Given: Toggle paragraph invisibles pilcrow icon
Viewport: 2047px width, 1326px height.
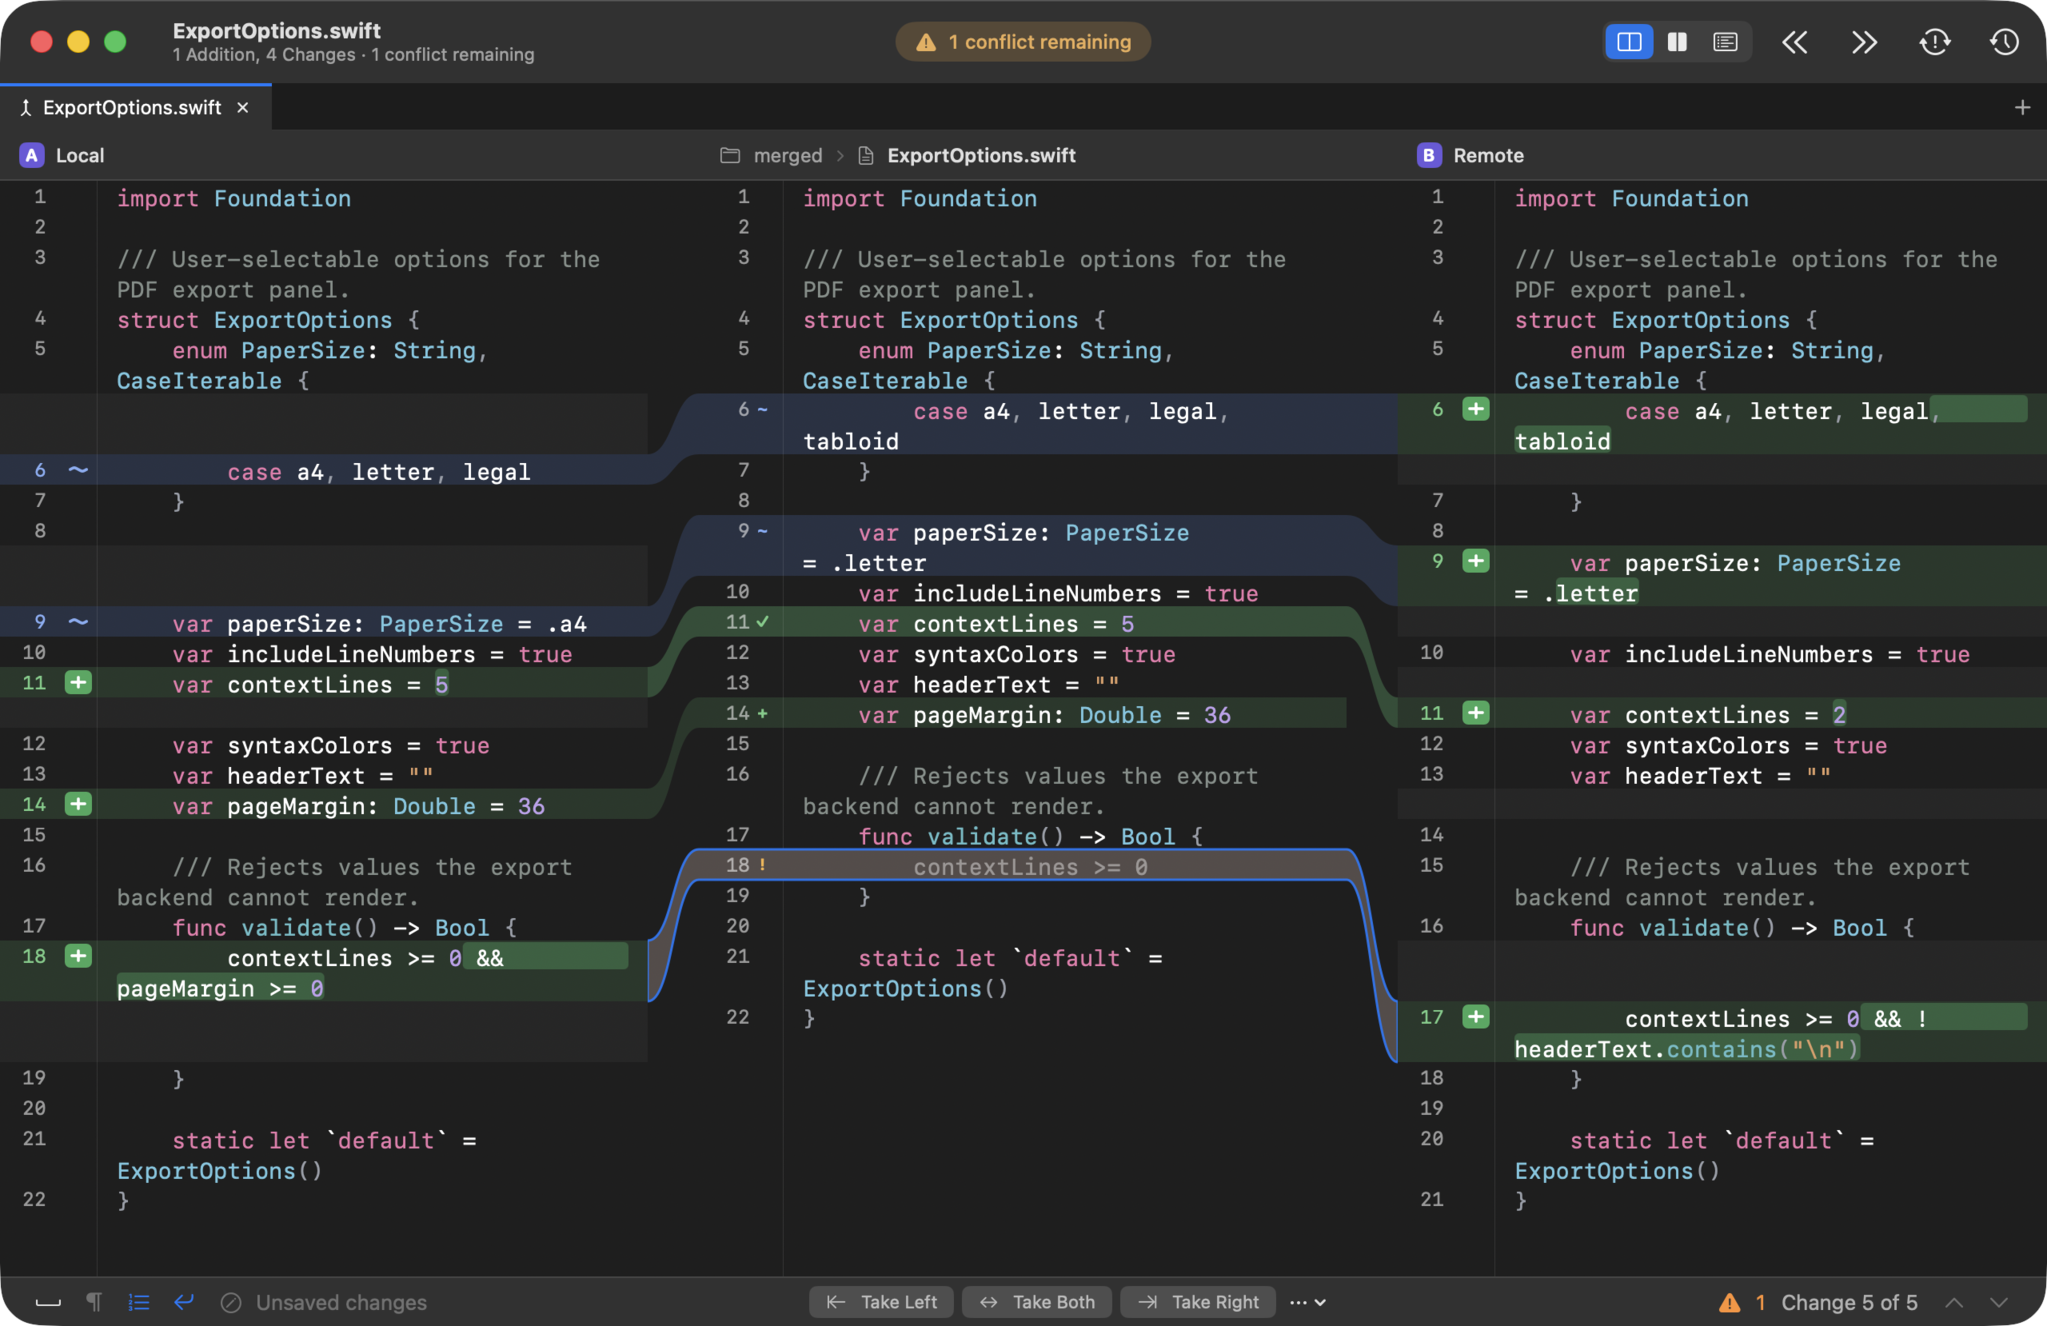Looking at the screenshot, I should [94, 1301].
